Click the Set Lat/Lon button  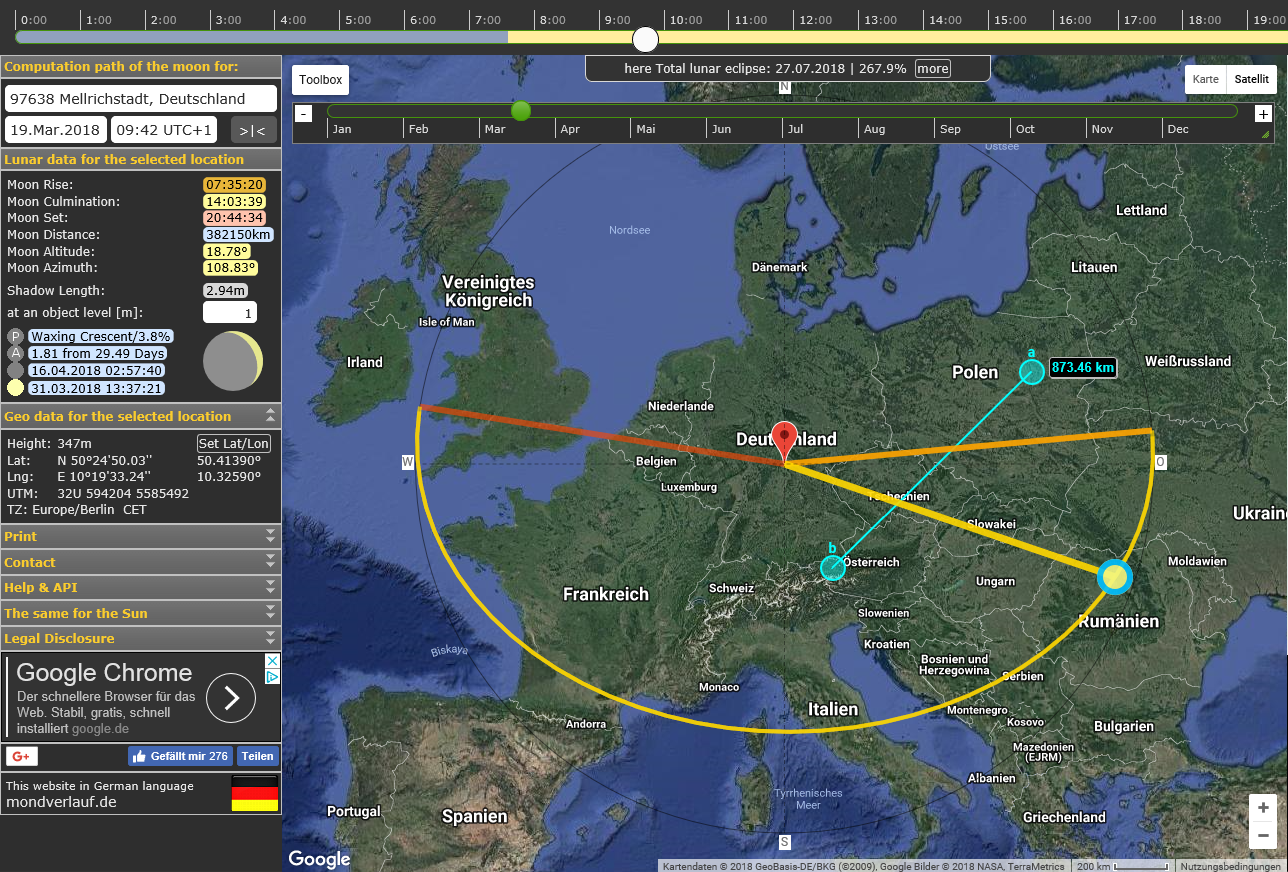234,444
